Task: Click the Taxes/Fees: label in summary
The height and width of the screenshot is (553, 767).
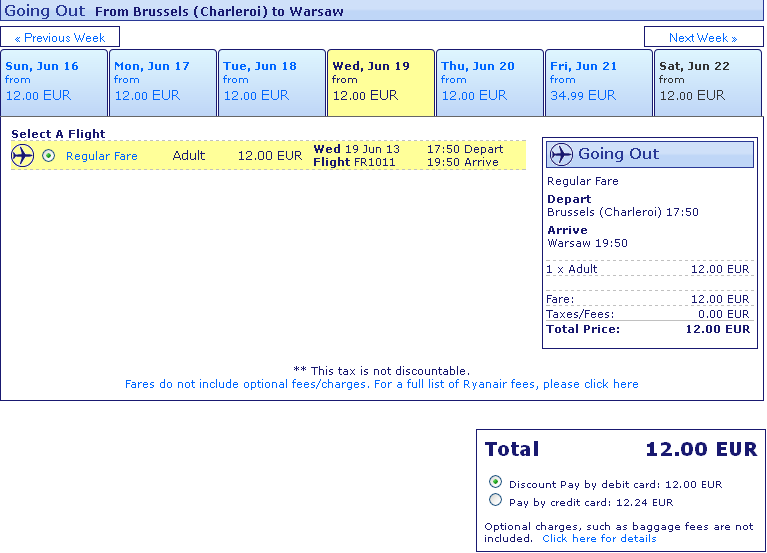Action: (580, 314)
